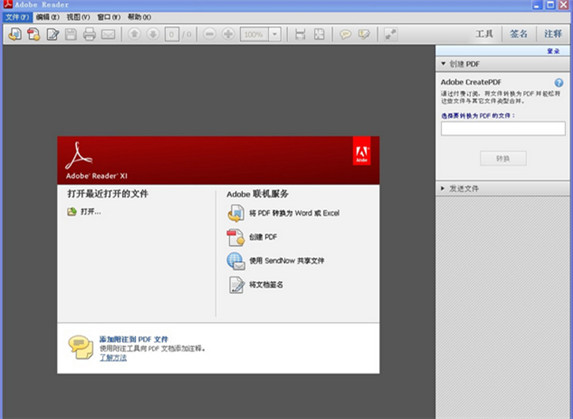Open the 帮助 menu
Viewport: 573px width, 419px height.
pyautogui.click(x=139, y=17)
